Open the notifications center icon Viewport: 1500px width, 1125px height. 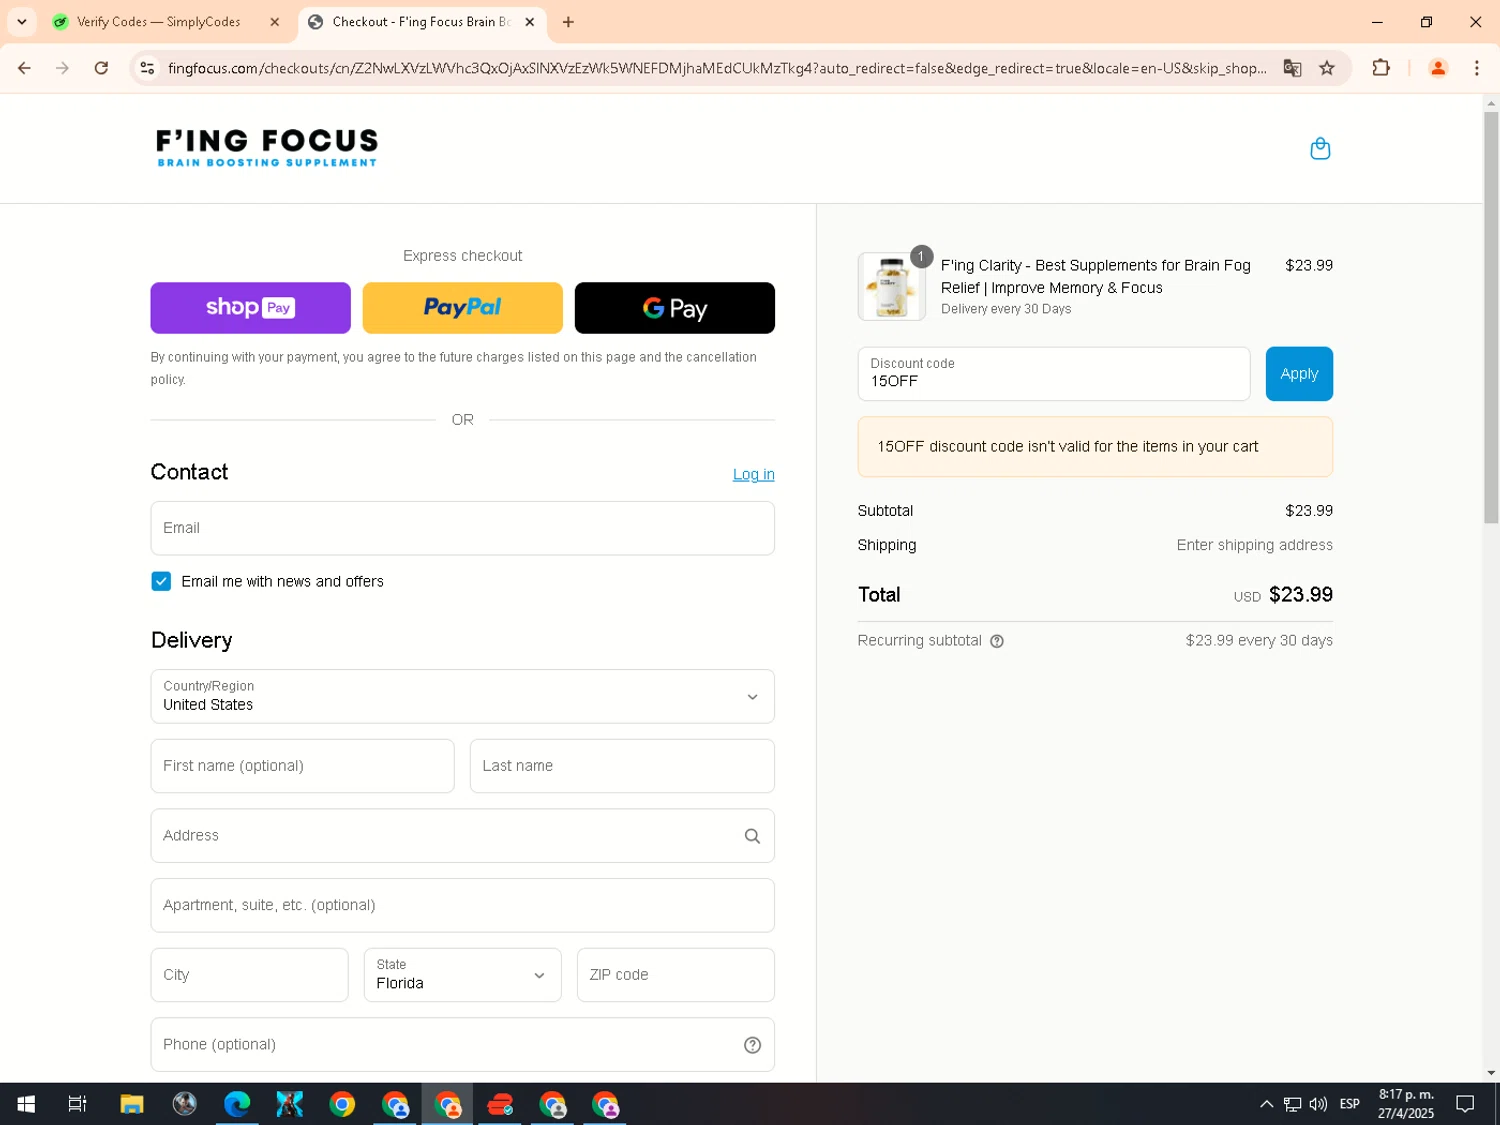pyautogui.click(x=1465, y=1104)
